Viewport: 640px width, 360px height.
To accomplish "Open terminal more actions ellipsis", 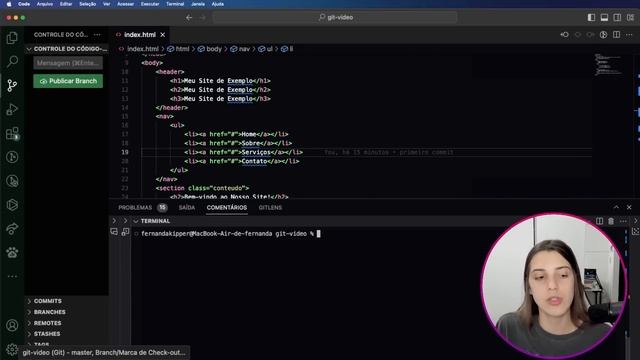I will point(622,221).
